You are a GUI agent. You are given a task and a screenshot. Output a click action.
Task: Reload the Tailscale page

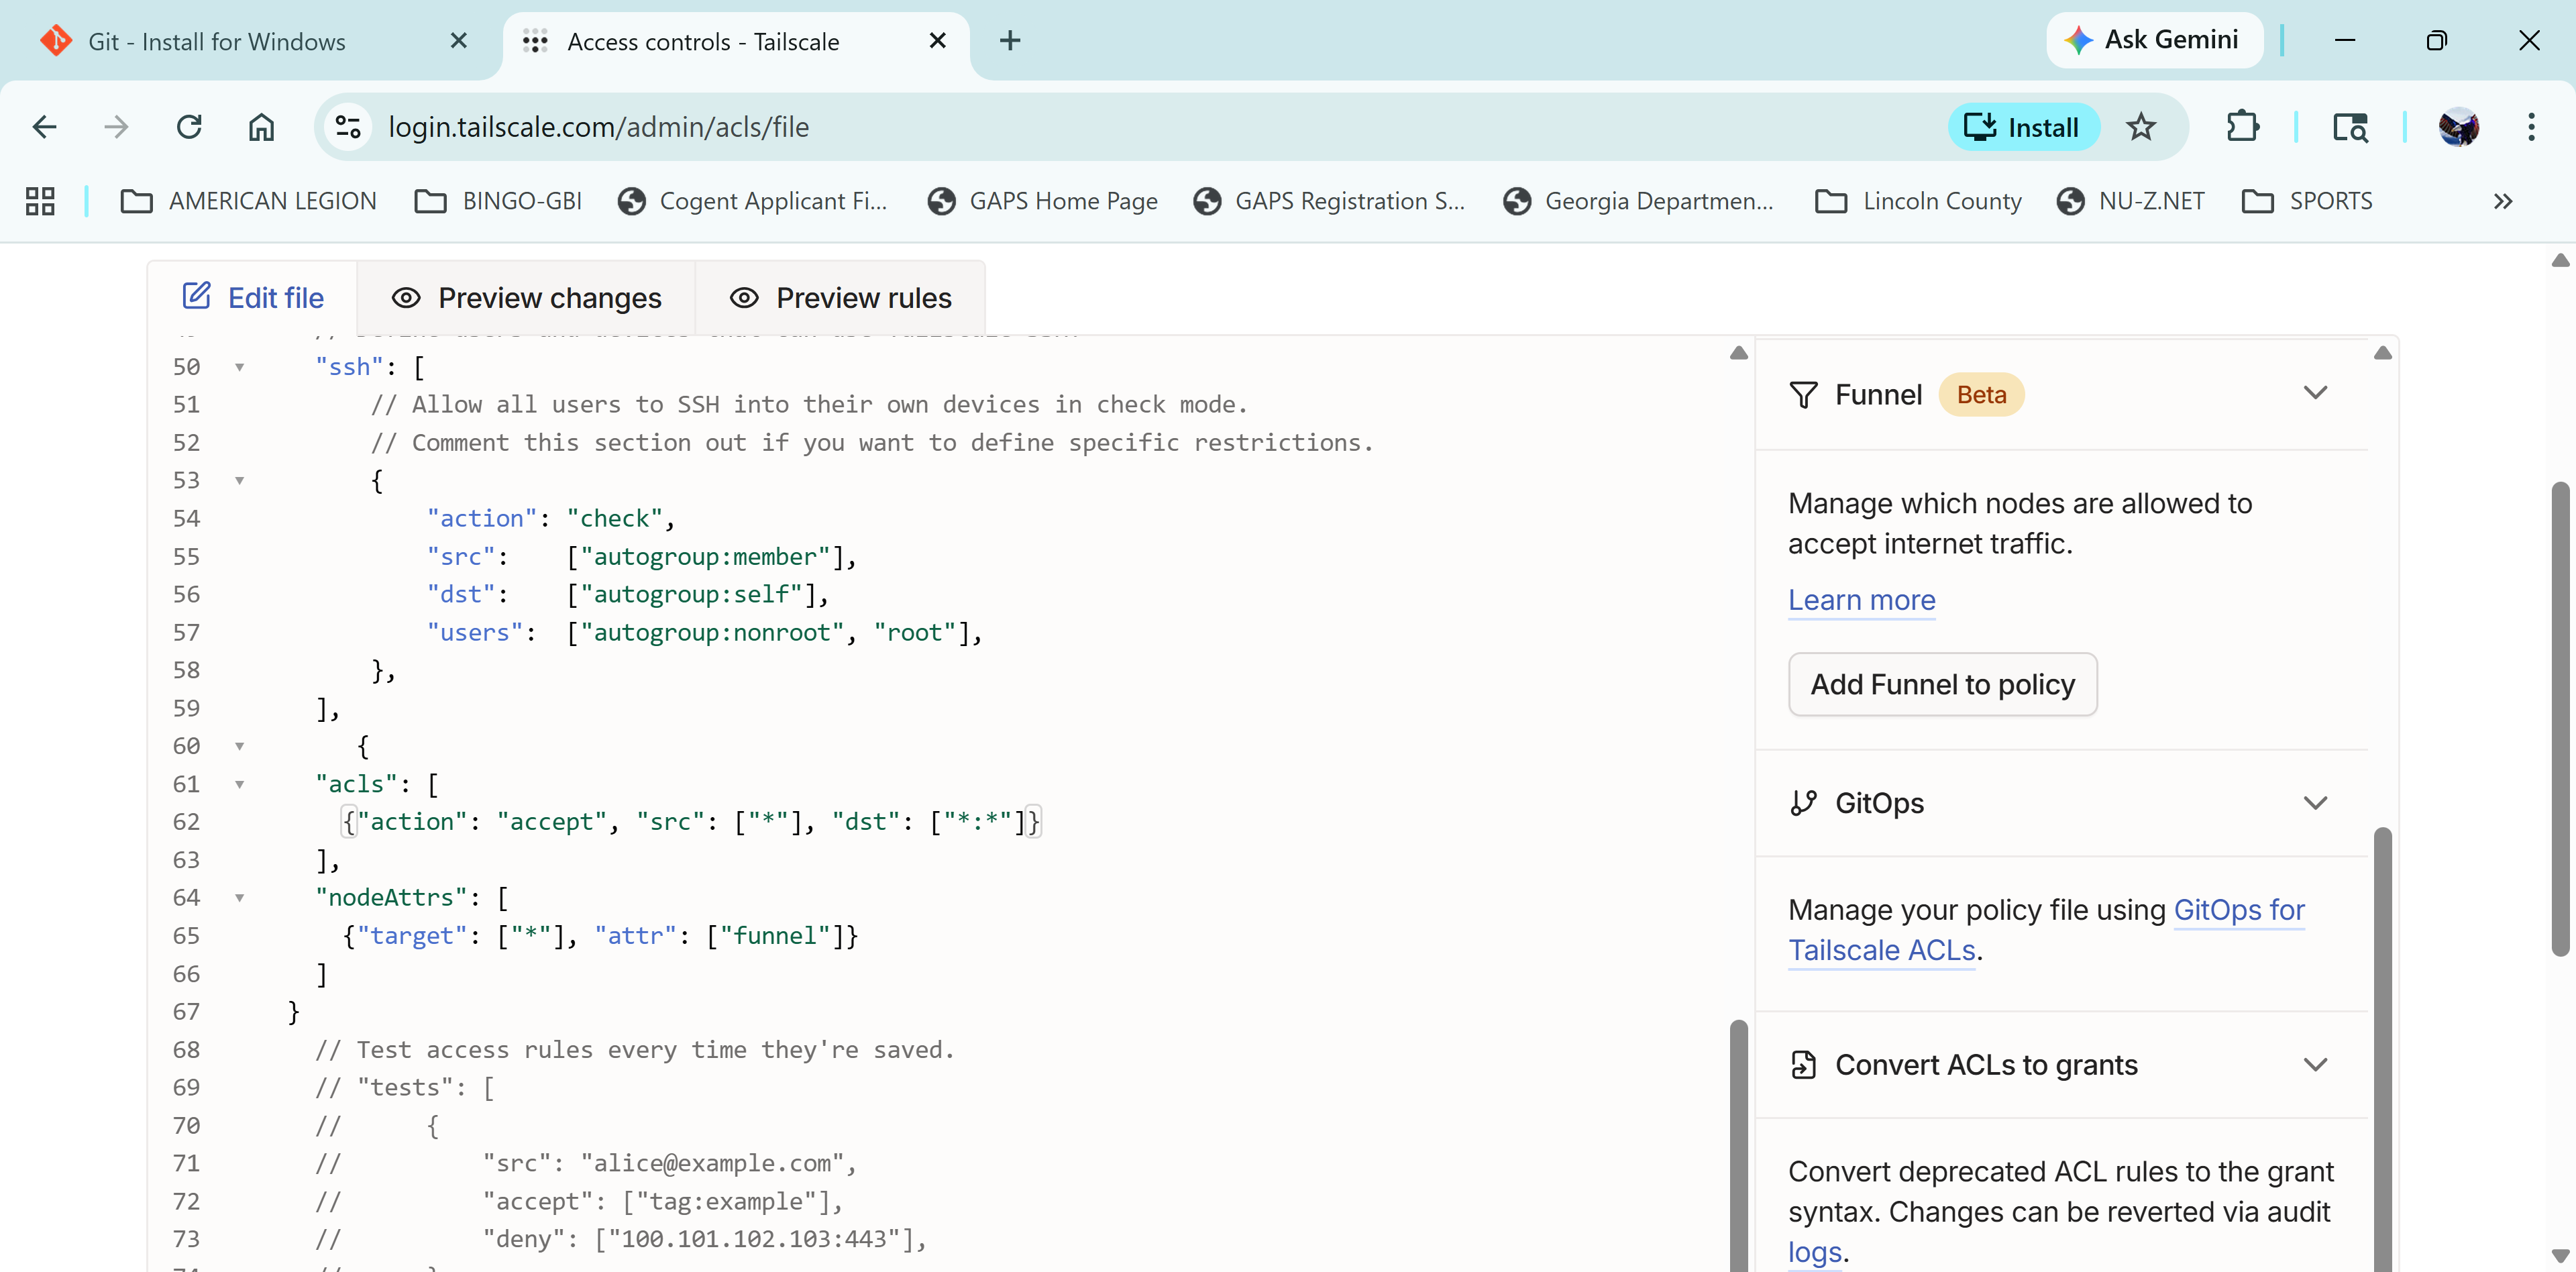coord(189,127)
